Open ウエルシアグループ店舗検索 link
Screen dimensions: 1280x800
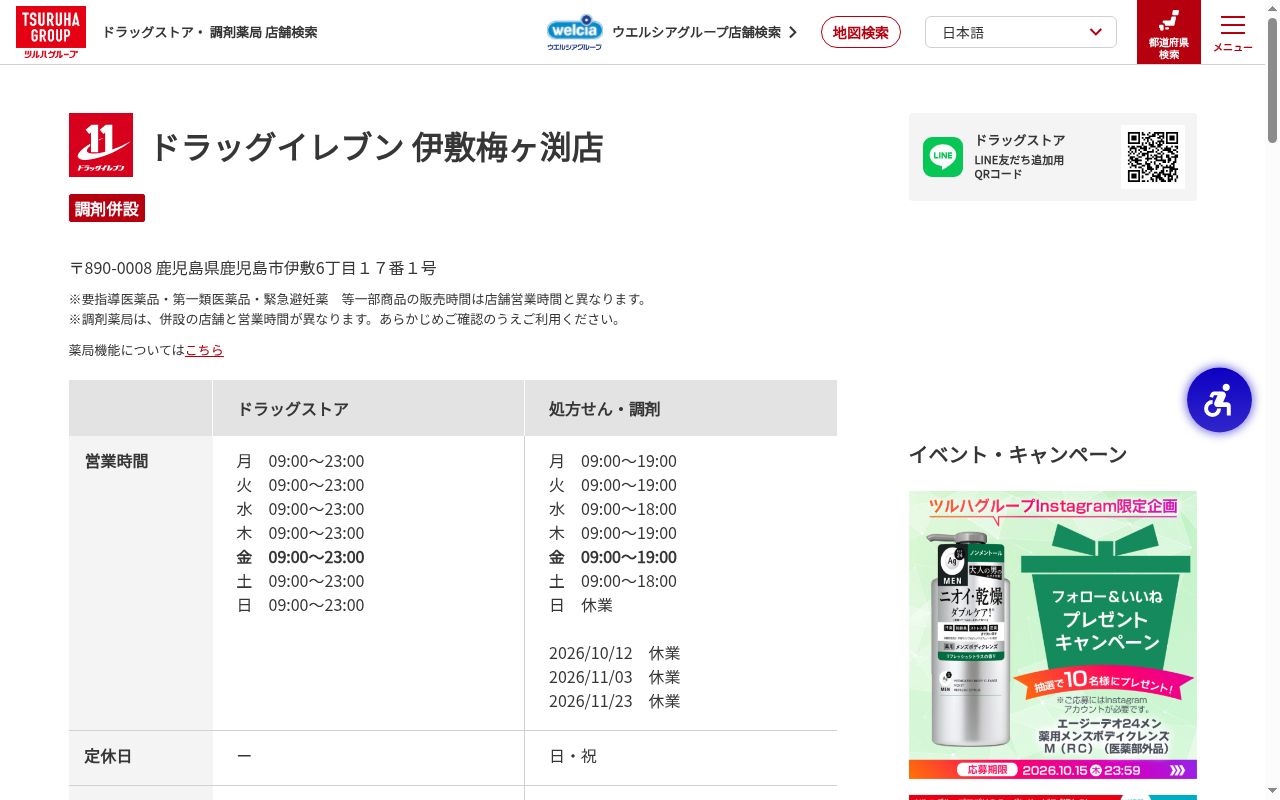[x=705, y=32]
